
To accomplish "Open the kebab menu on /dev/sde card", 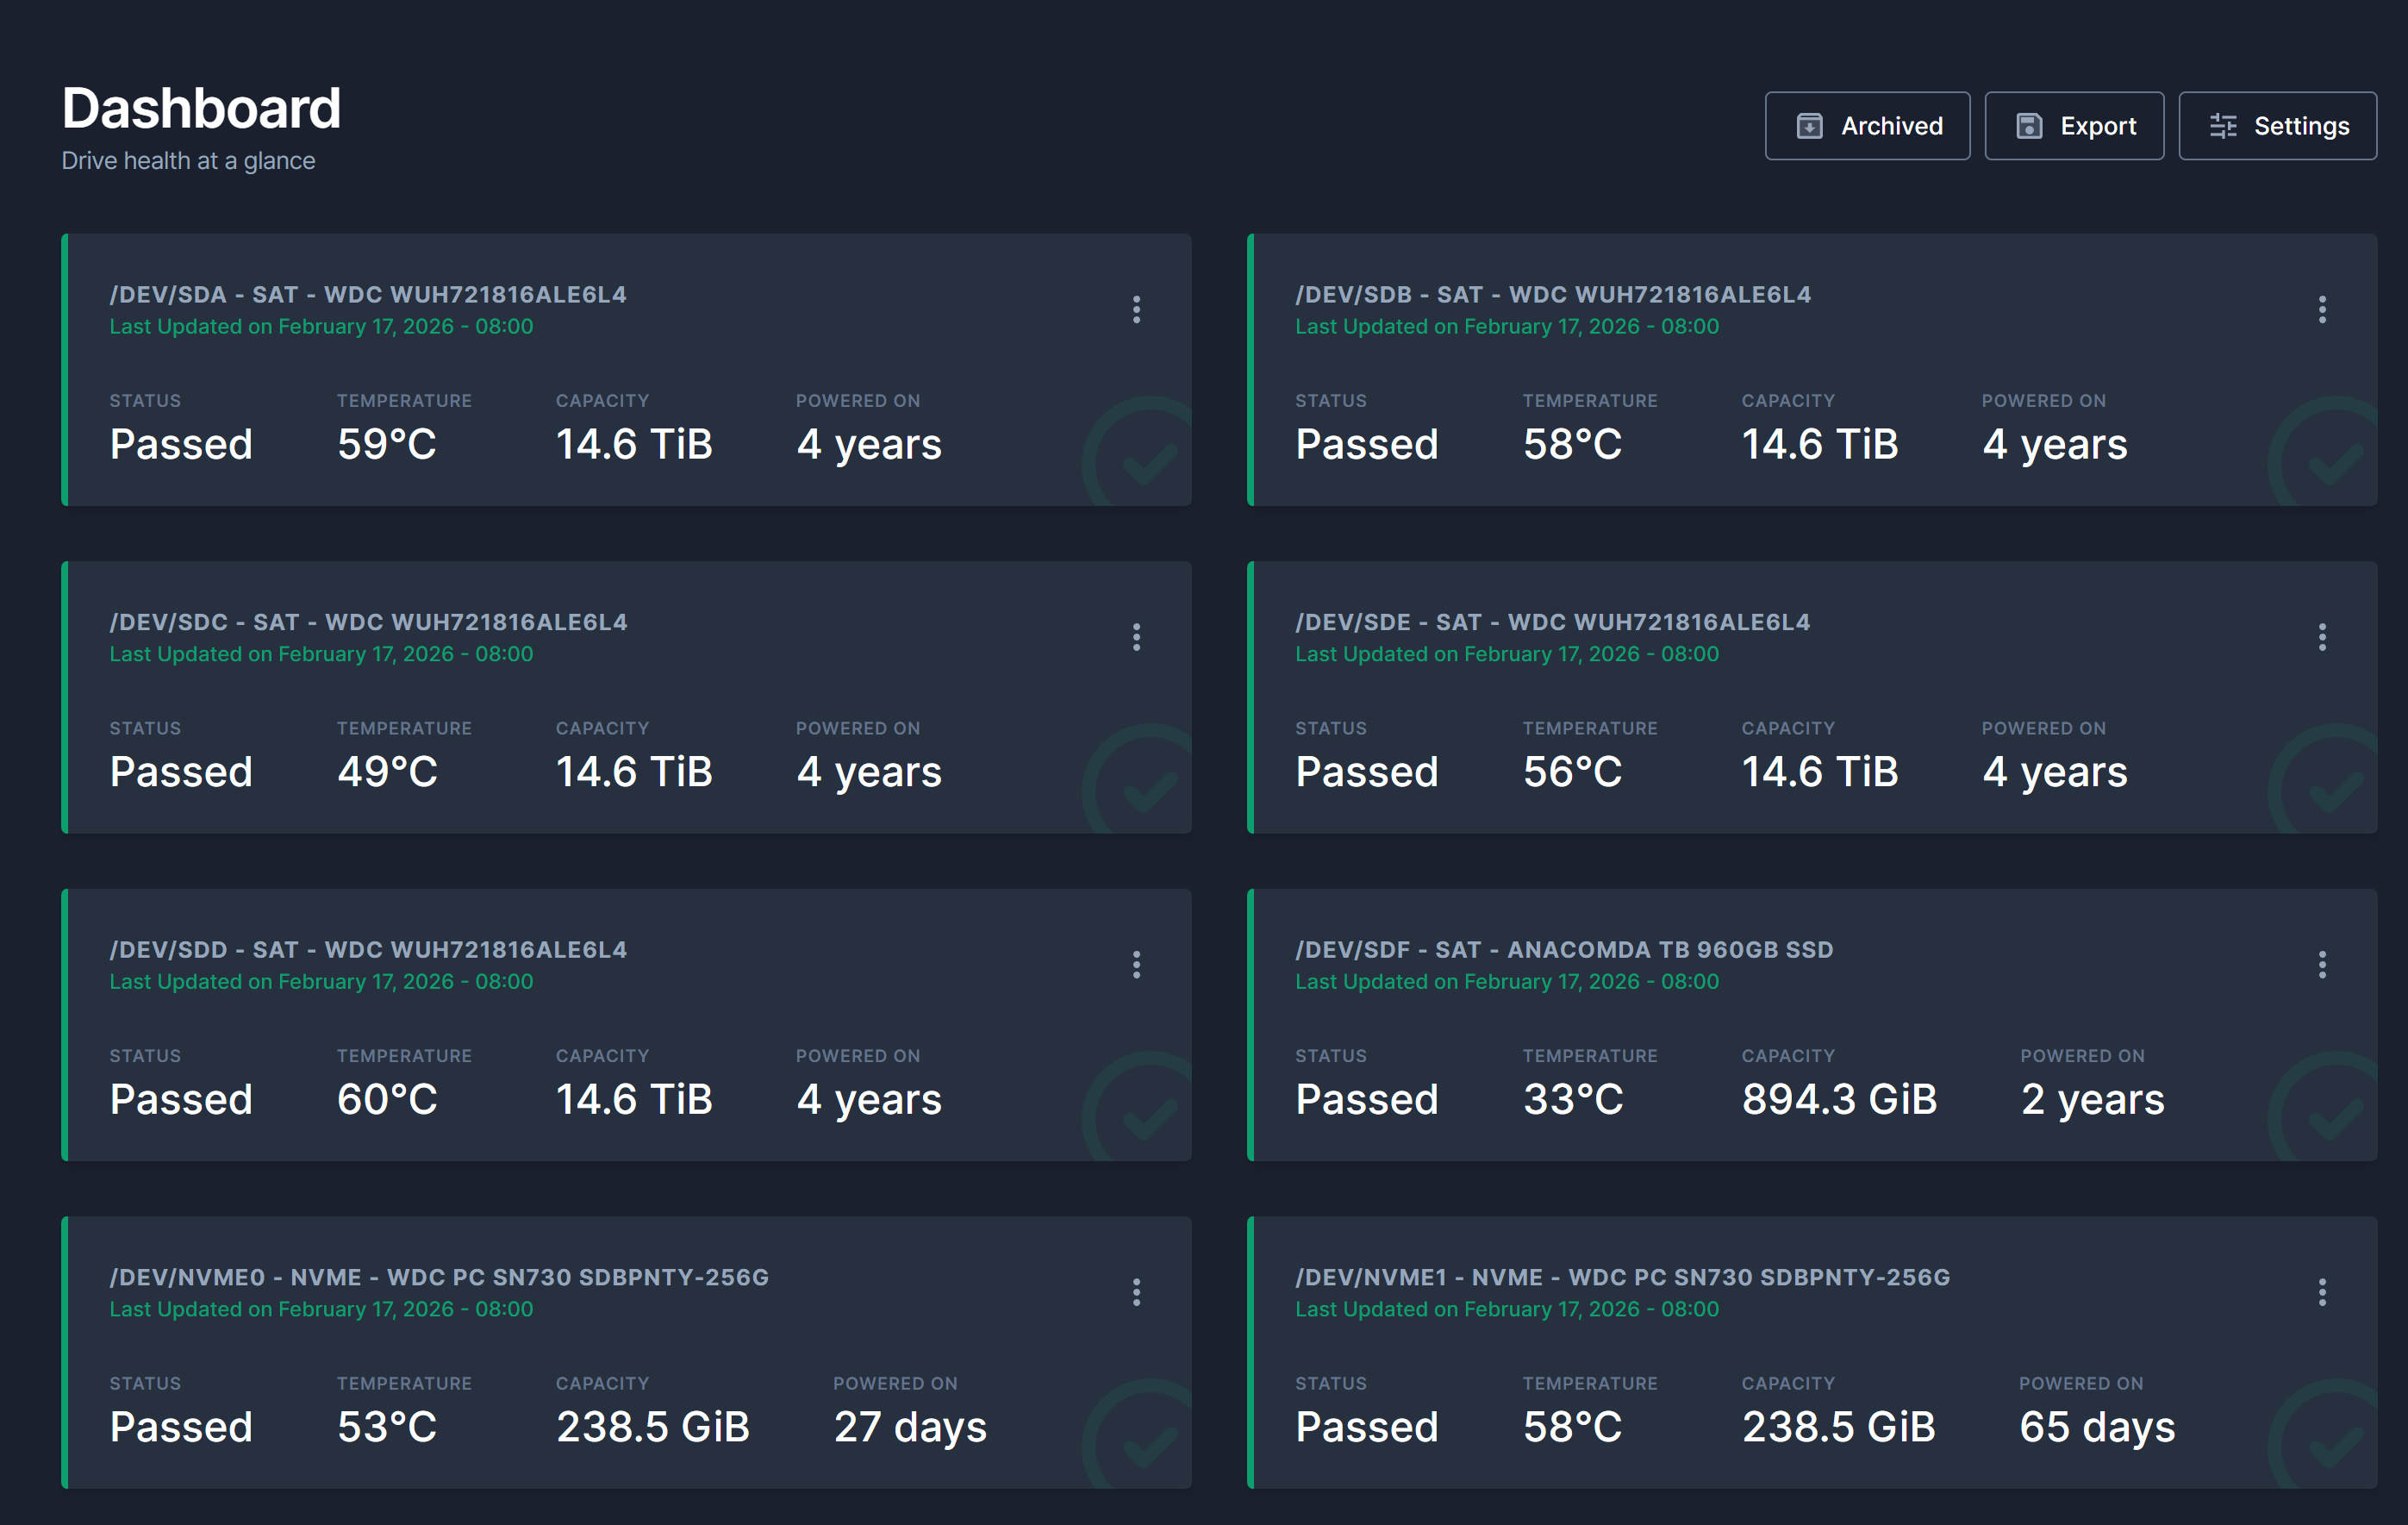I will pyautogui.click(x=2321, y=637).
